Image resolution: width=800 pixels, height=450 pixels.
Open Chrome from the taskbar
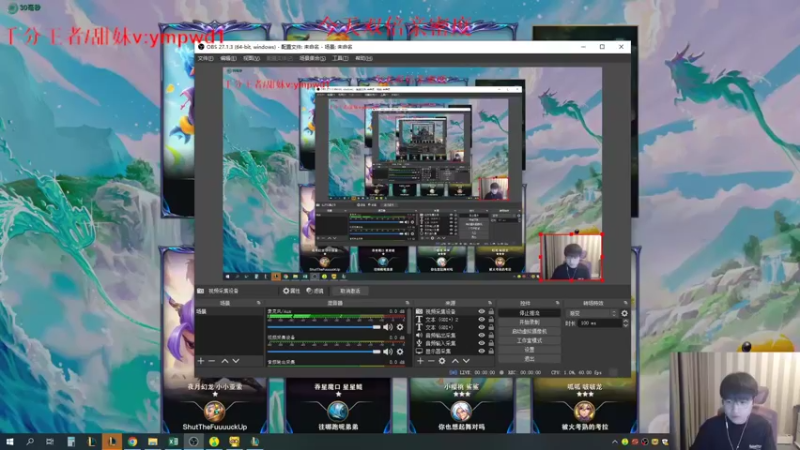pos(132,441)
